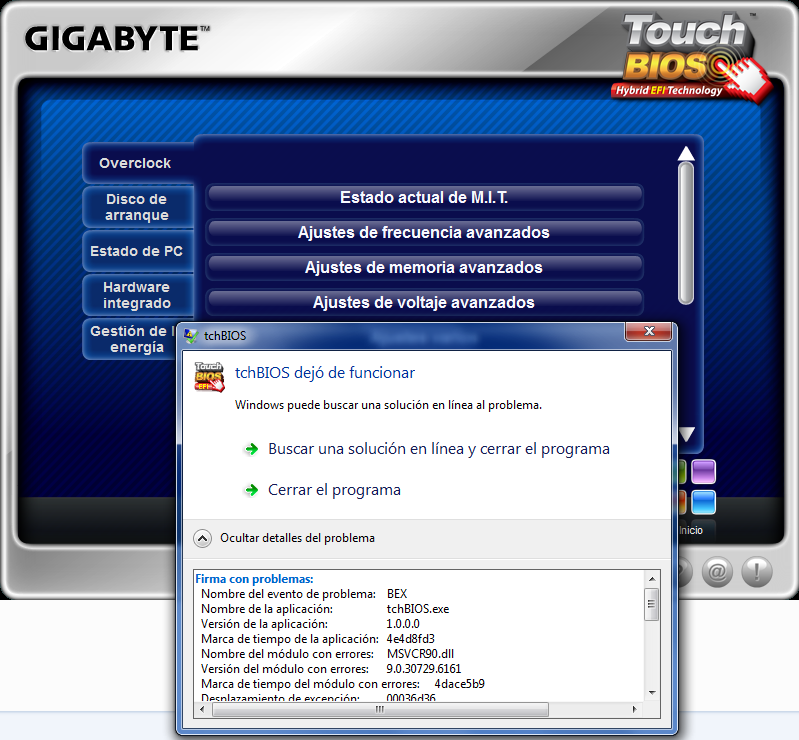Click the blue color theme square

click(704, 501)
